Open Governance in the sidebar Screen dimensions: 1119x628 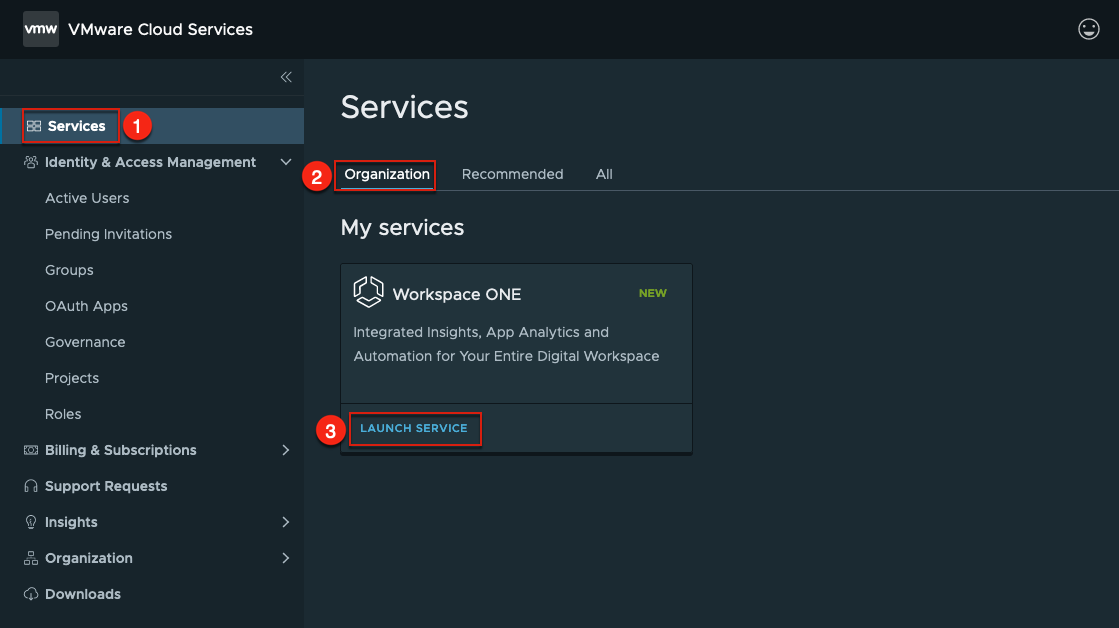[85, 343]
